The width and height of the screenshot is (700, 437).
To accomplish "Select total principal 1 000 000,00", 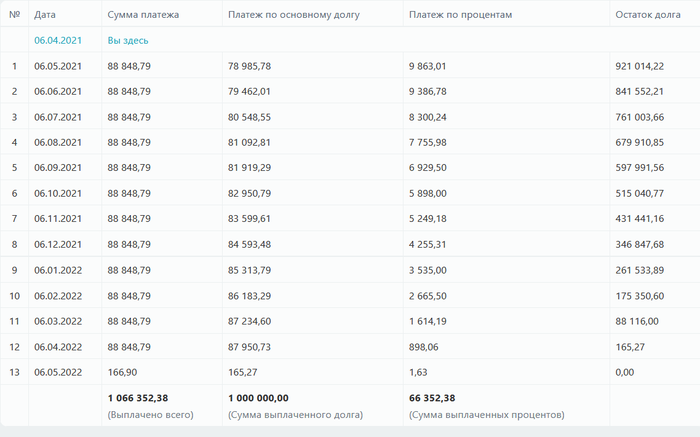I will [x=258, y=397].
